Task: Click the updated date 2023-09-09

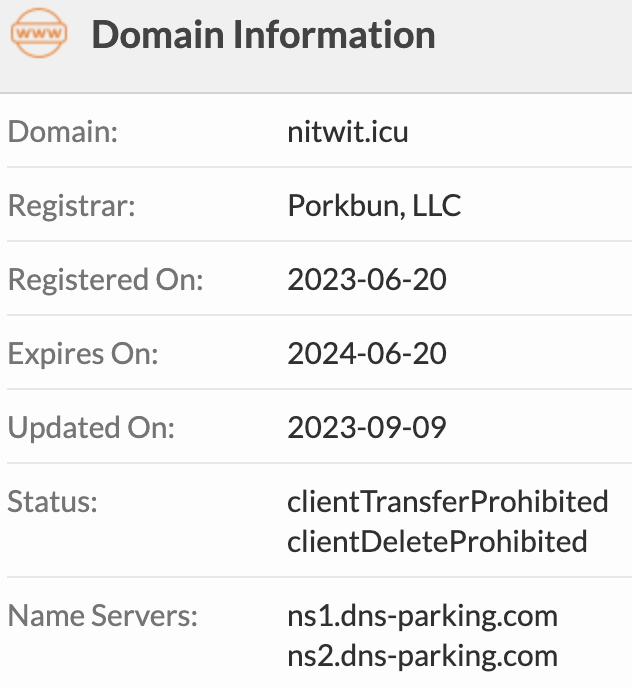Action: pos(367,428)
